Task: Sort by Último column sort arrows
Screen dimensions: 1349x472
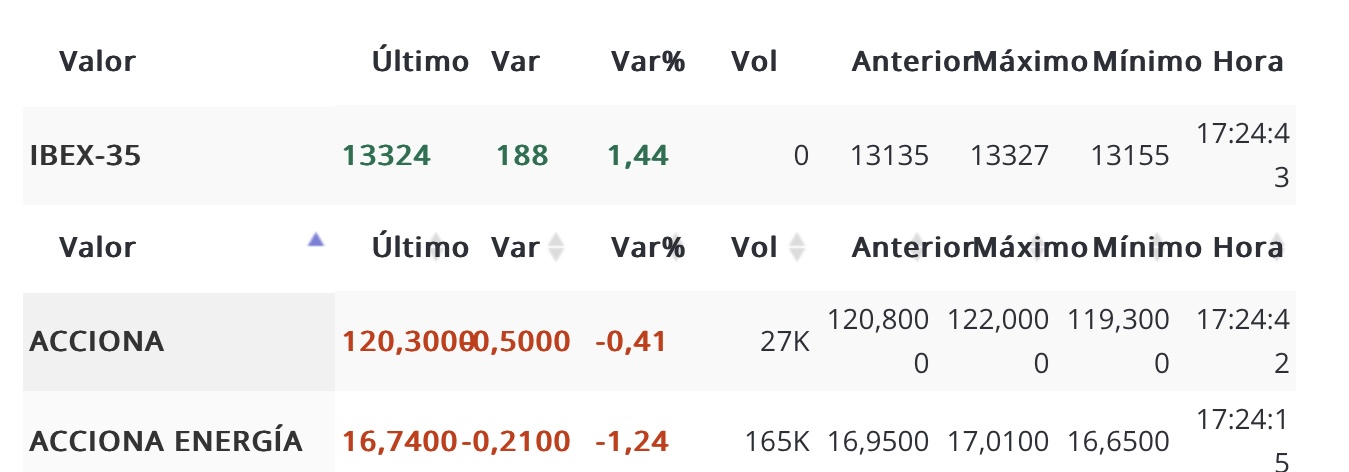Action: (436, 247)
